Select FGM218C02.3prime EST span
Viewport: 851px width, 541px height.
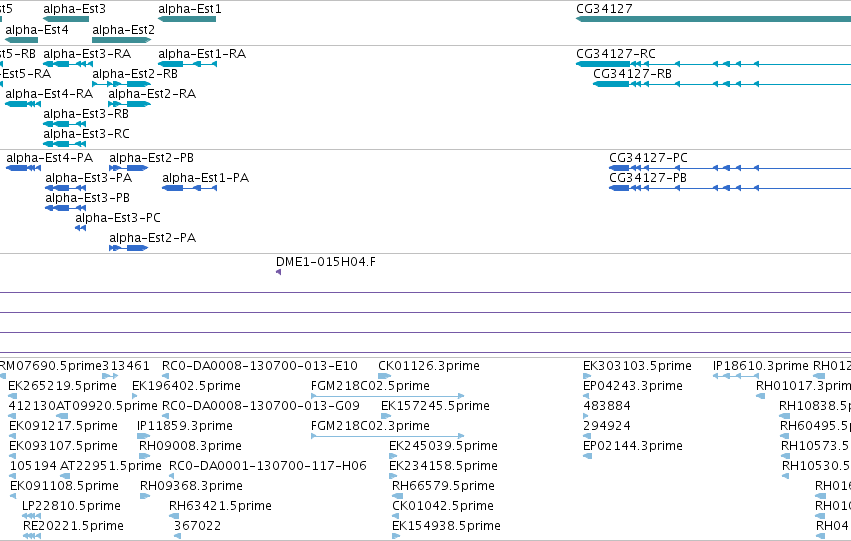click(x=388, y=435)
